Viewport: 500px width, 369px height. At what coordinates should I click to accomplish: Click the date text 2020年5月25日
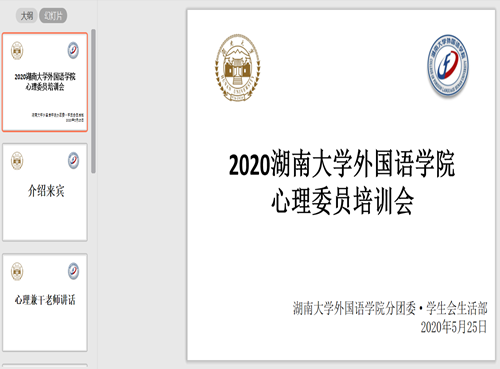click(x=454, y=327)
